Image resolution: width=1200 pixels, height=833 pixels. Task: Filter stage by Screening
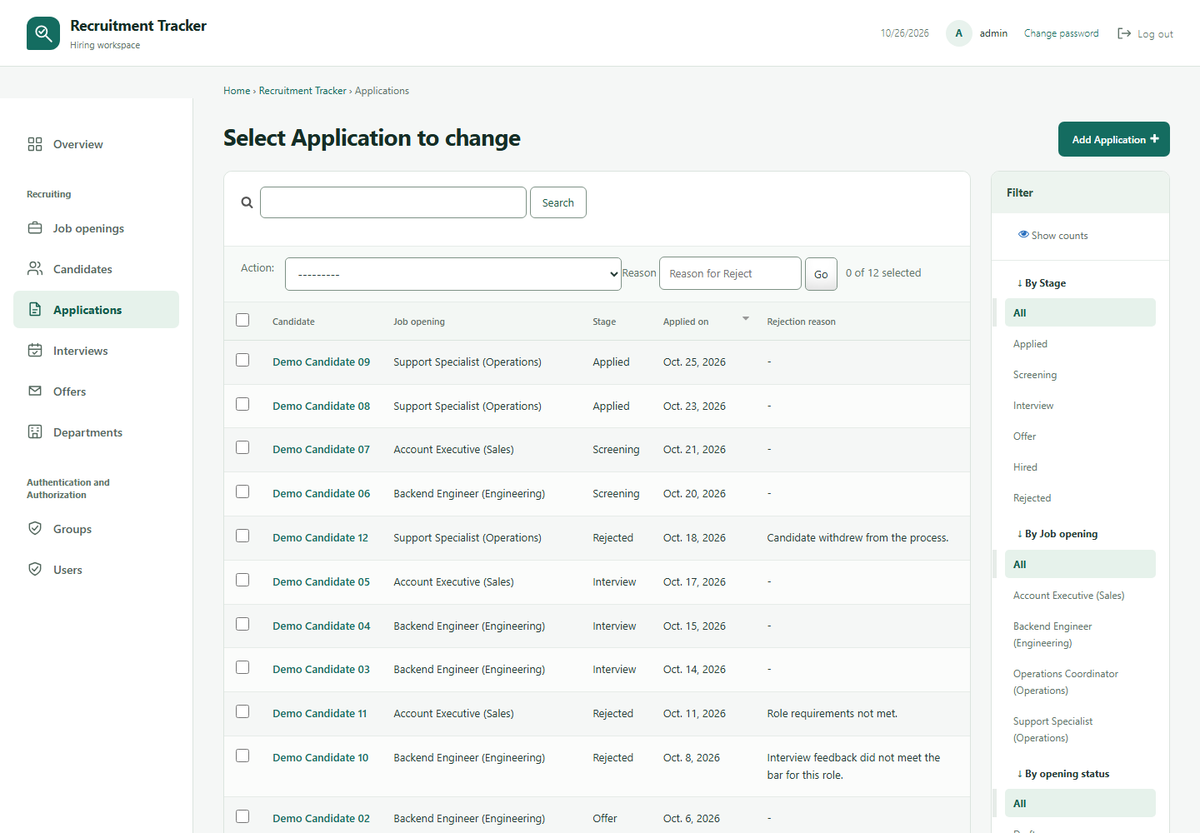click(x=1035, y=375)
